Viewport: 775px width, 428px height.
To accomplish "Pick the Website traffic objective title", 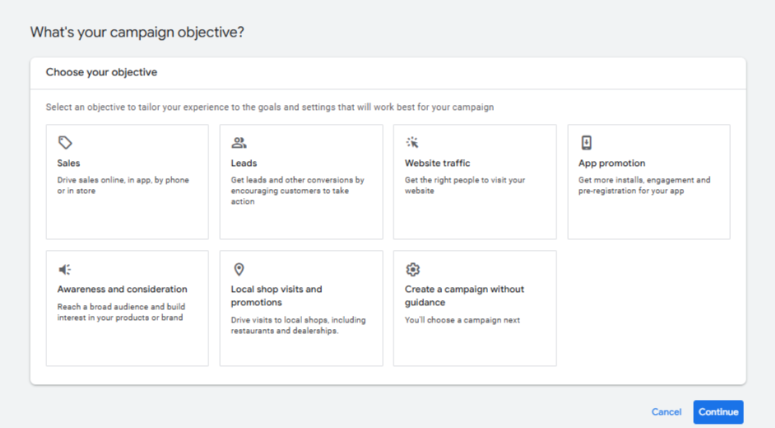I will coord(437,163).
